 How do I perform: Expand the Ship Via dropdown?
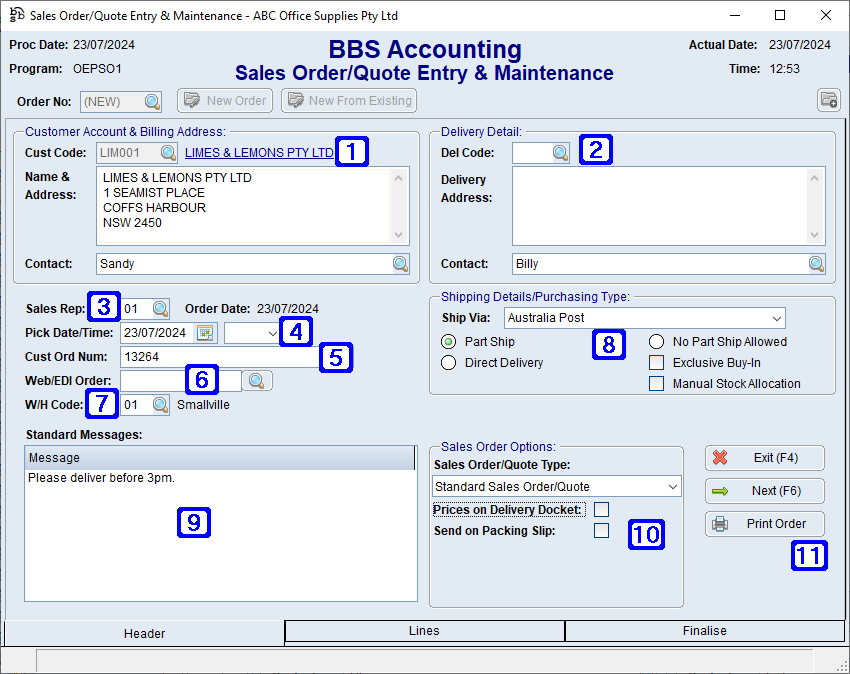coord(777,318)
